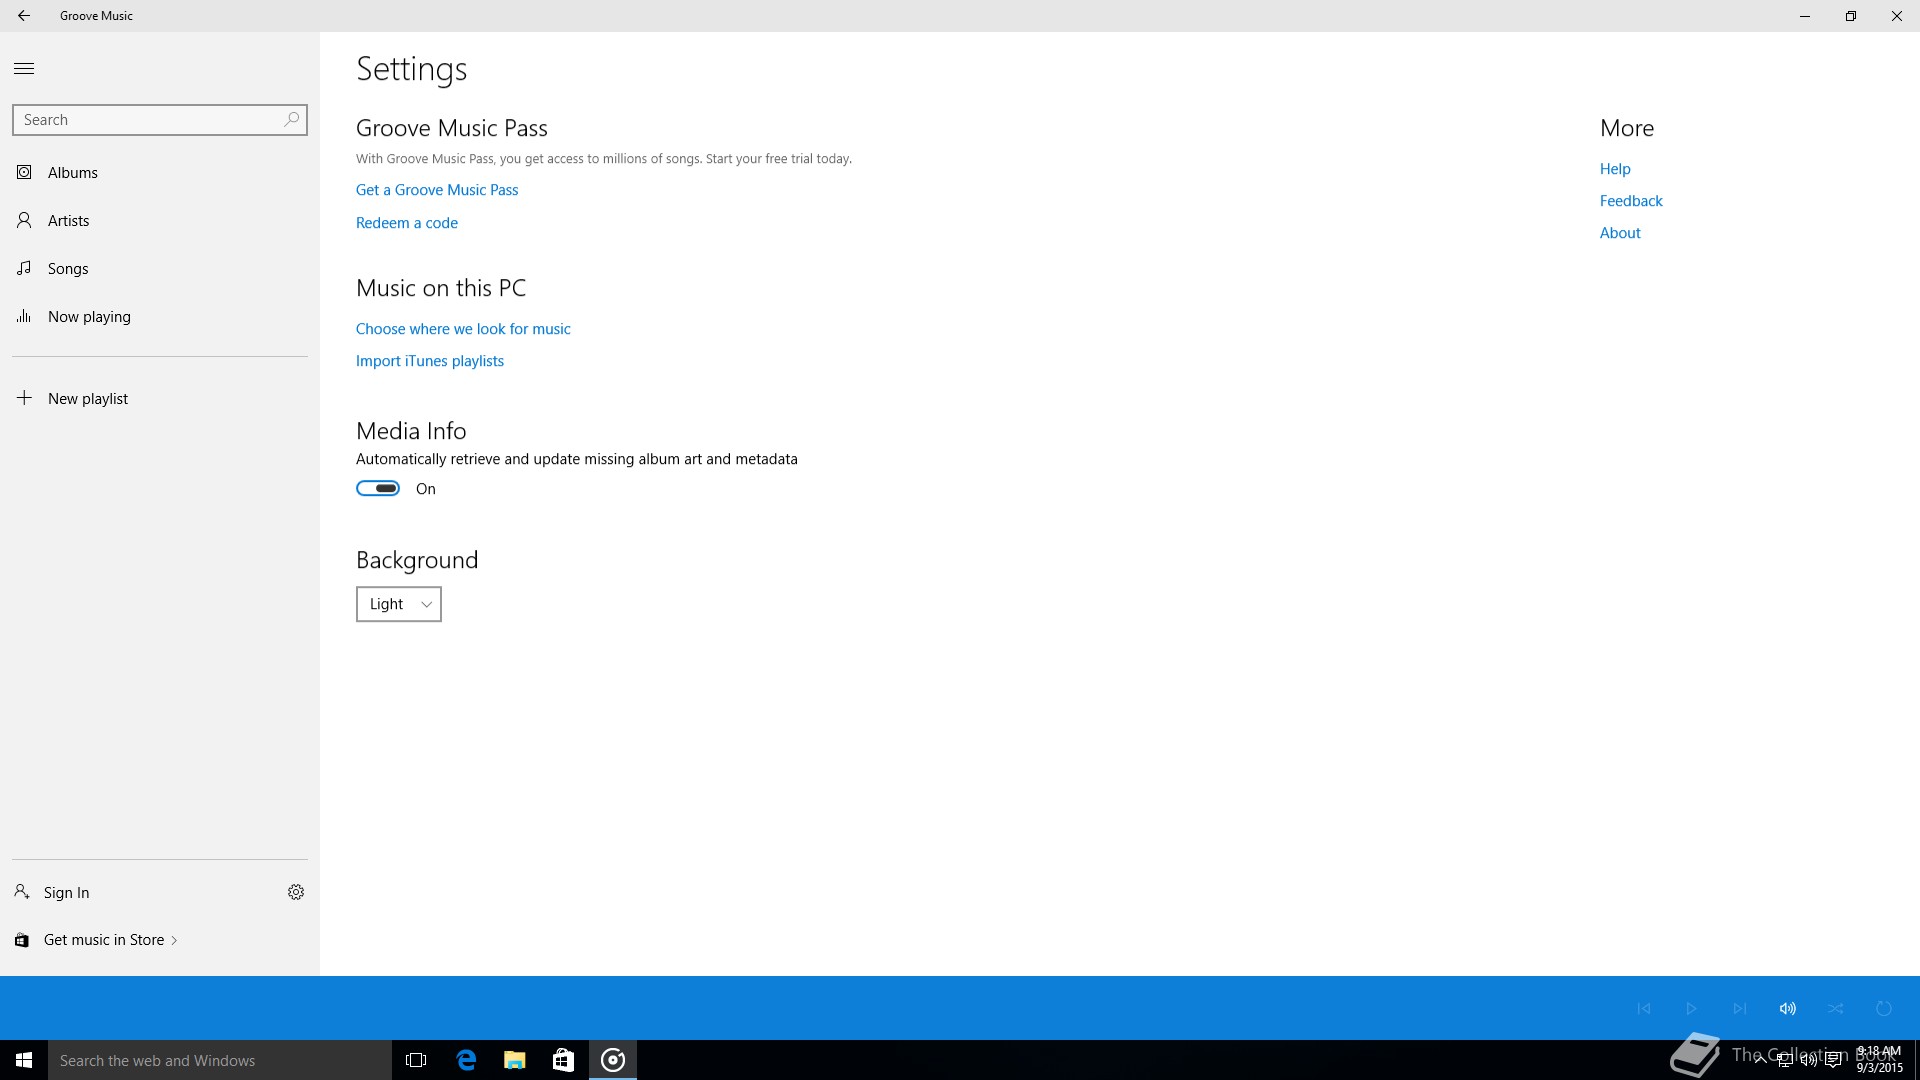Screen dimensions: 1920x1080
Task: Skip to previous track
Action: pos(1644,1008)
